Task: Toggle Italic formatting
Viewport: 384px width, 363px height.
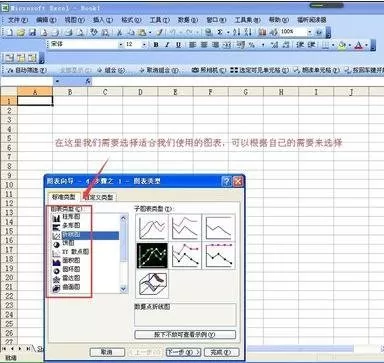Action: [x=167, y=45]
